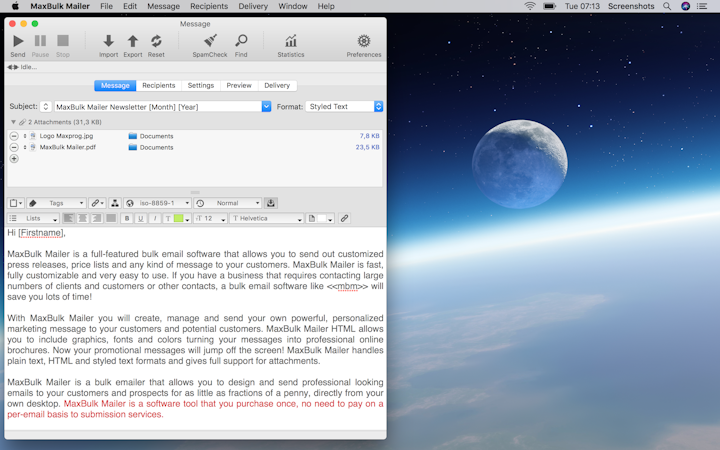Click the stepper next to Subject label
The width and height of the screenshot is (720, 450).
45,107
